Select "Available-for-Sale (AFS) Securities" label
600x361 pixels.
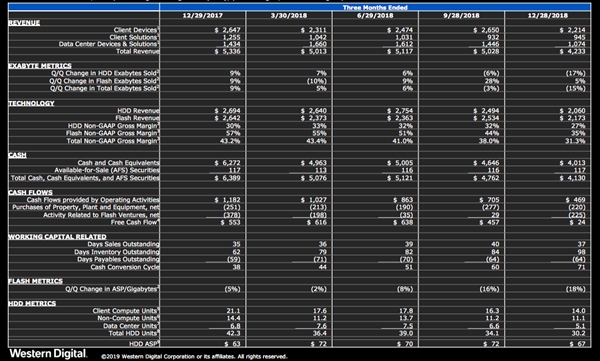coord(107,170)
